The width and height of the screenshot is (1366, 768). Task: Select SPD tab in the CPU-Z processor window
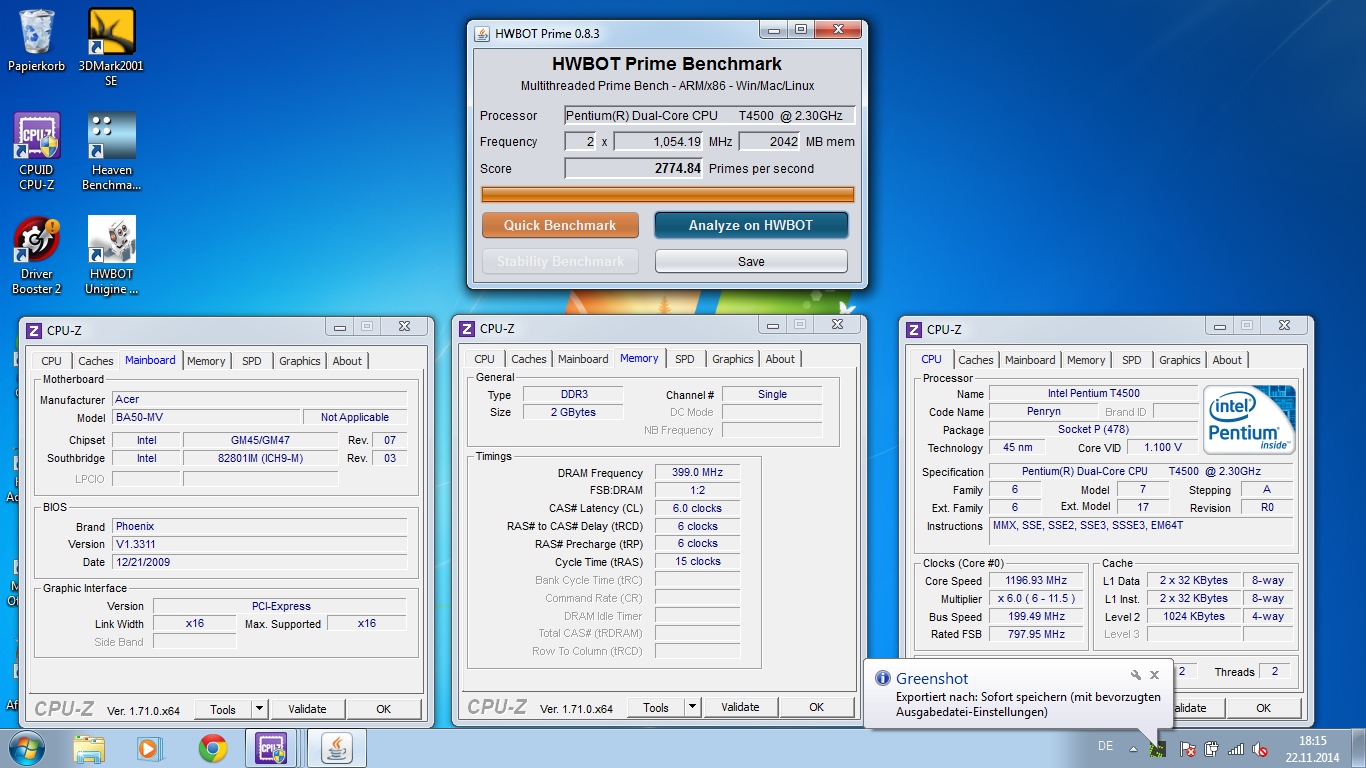(1132, 360)
